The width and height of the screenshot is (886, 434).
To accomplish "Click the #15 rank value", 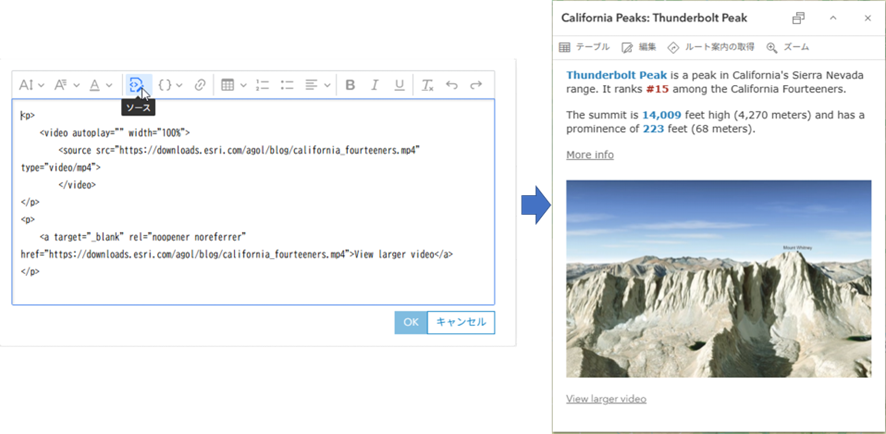I will coord(658,89).
